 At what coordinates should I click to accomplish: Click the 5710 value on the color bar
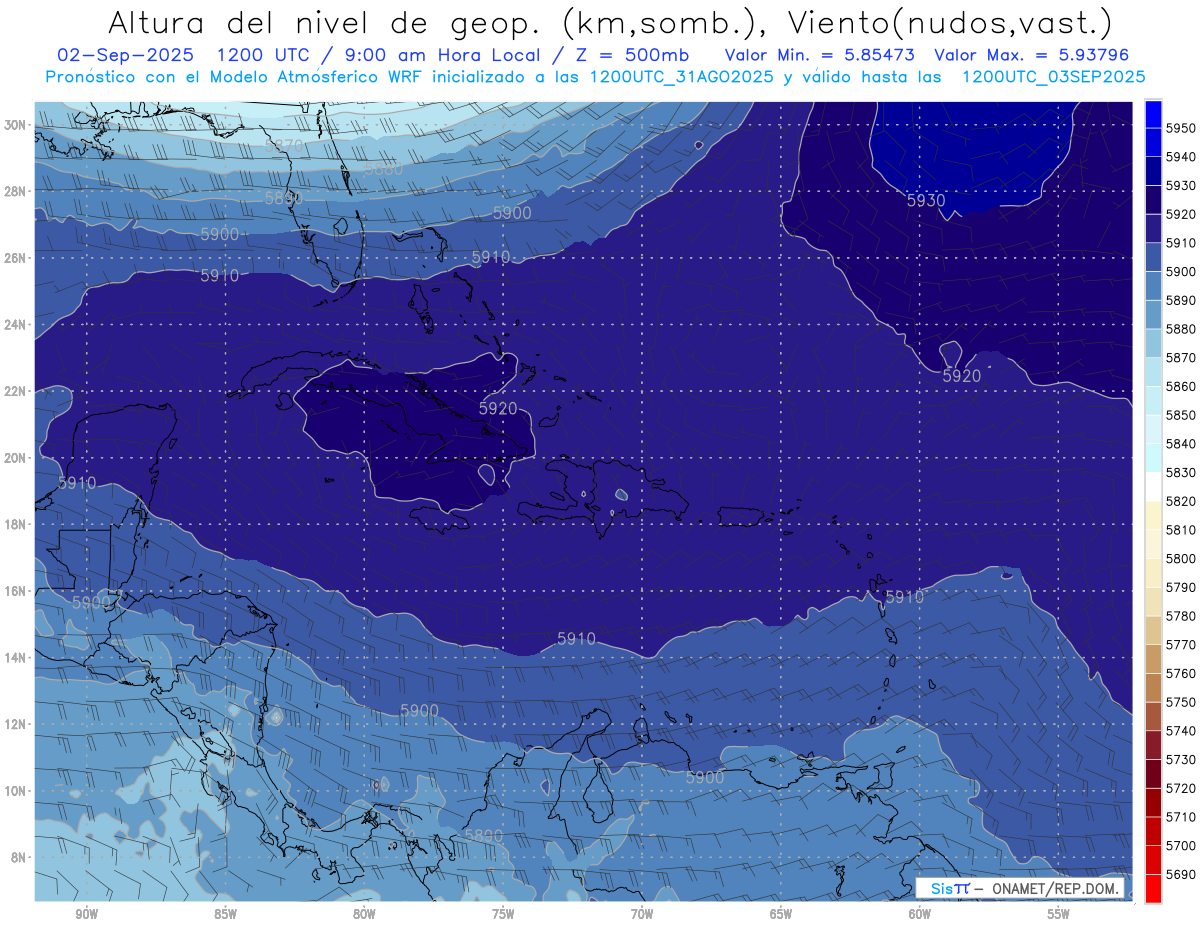[x=1181, y=817]
